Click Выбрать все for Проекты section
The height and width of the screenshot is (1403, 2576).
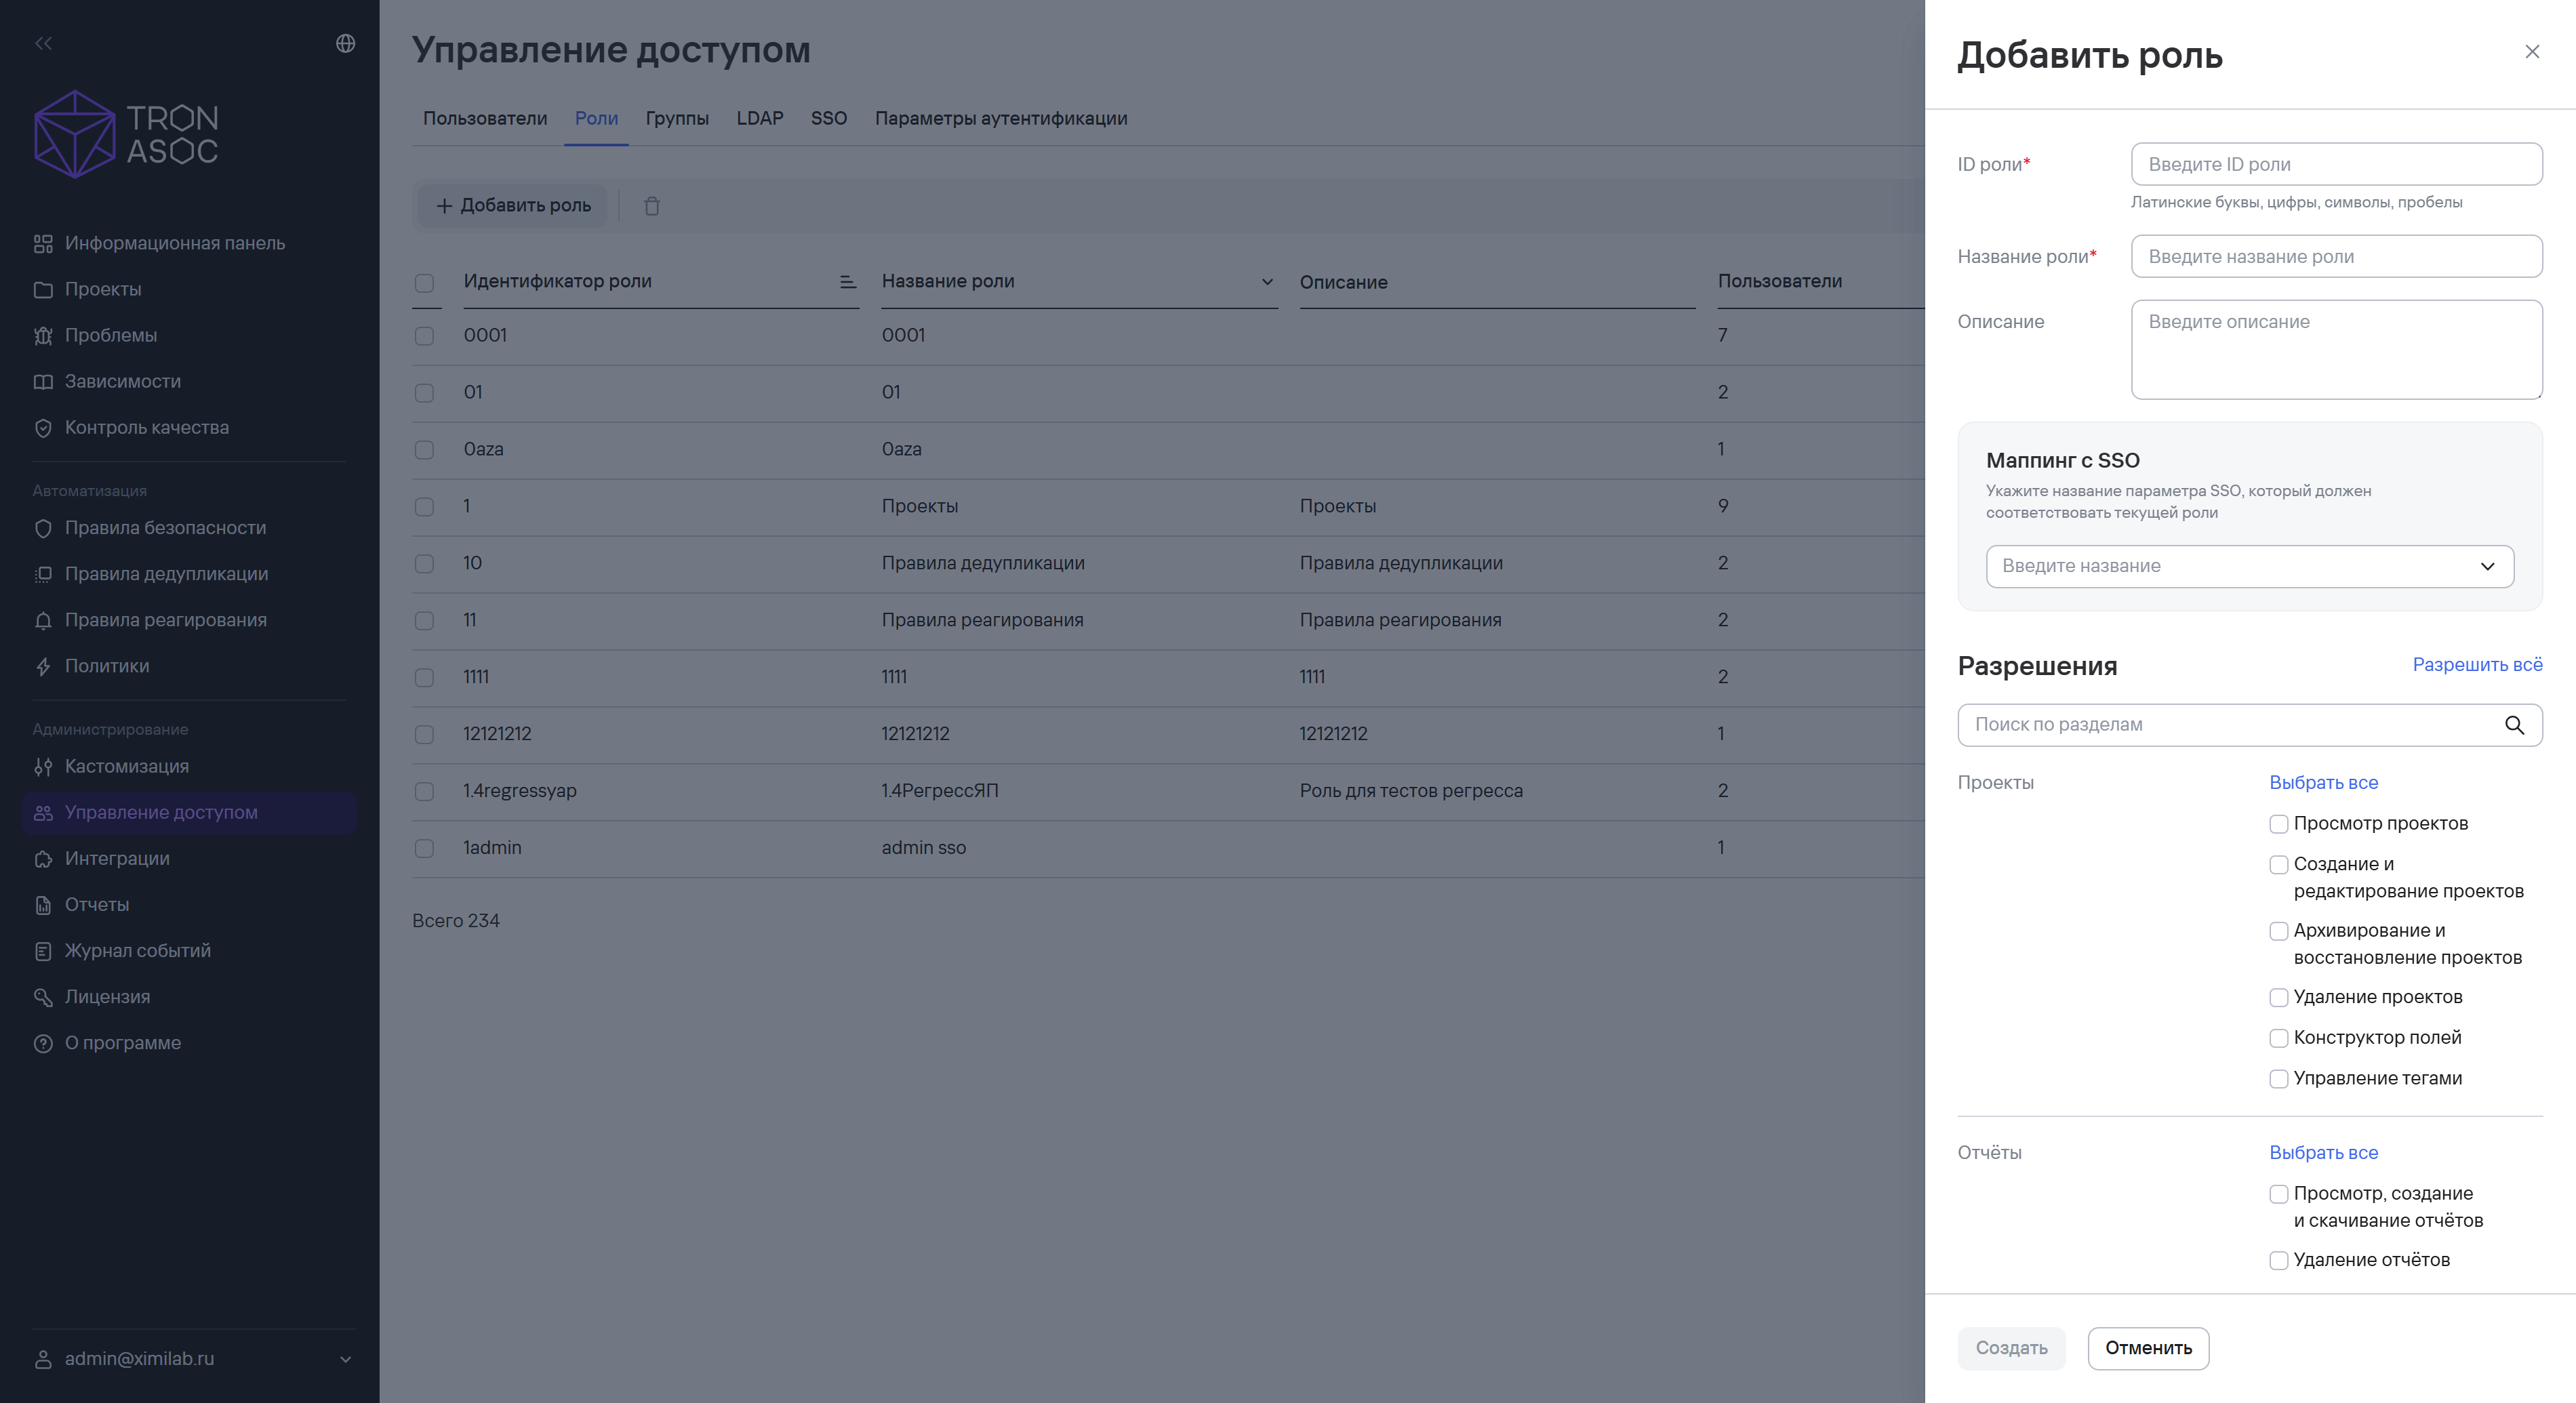[2323, 782]
